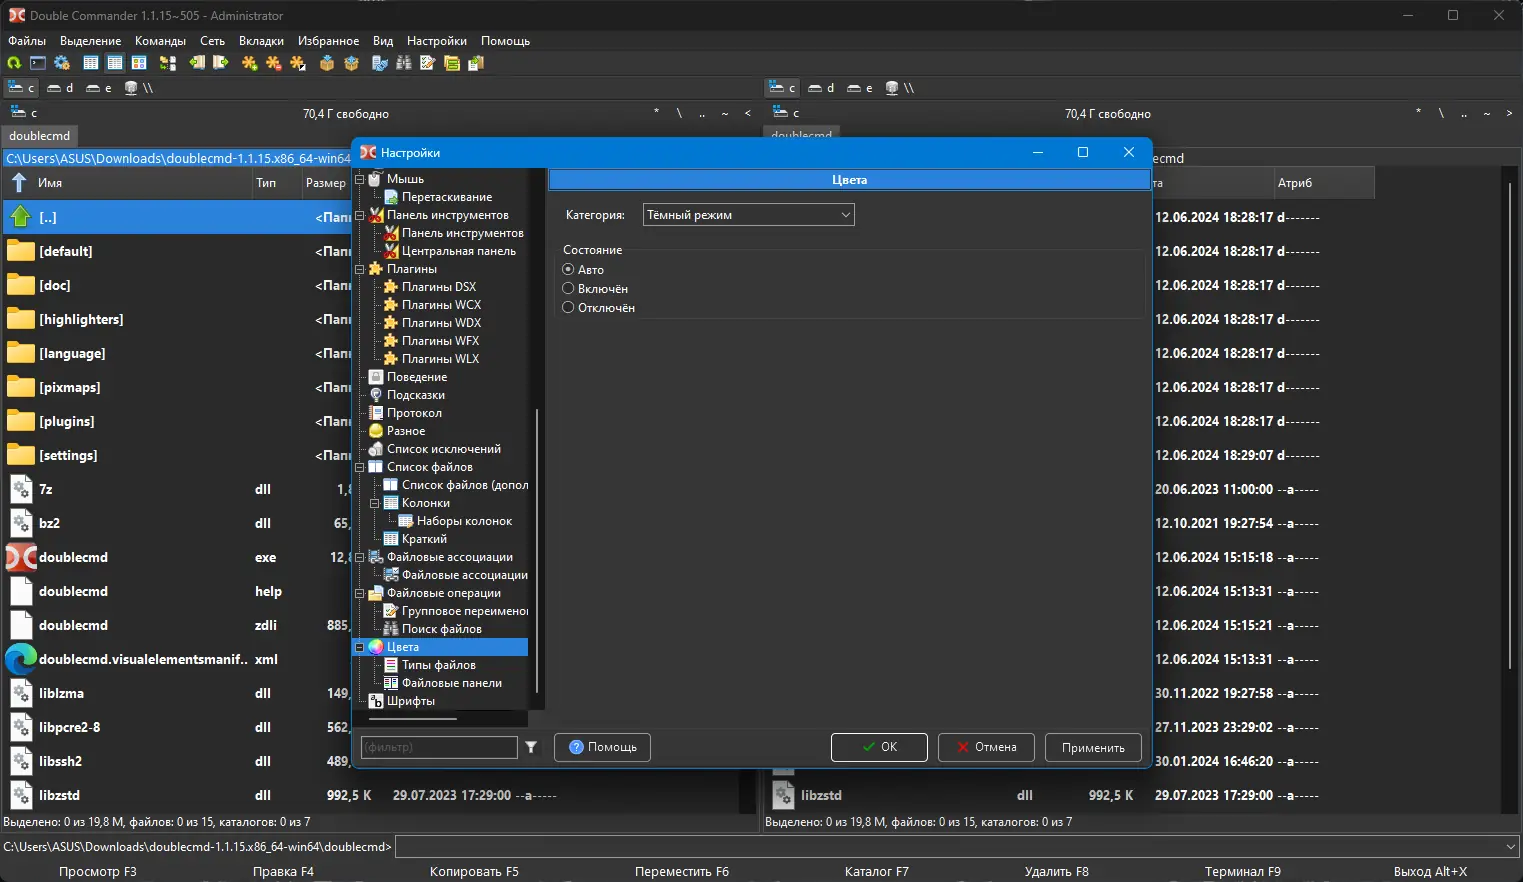Open the Категория dropdown
The image size is (1523, 882).
748,215
